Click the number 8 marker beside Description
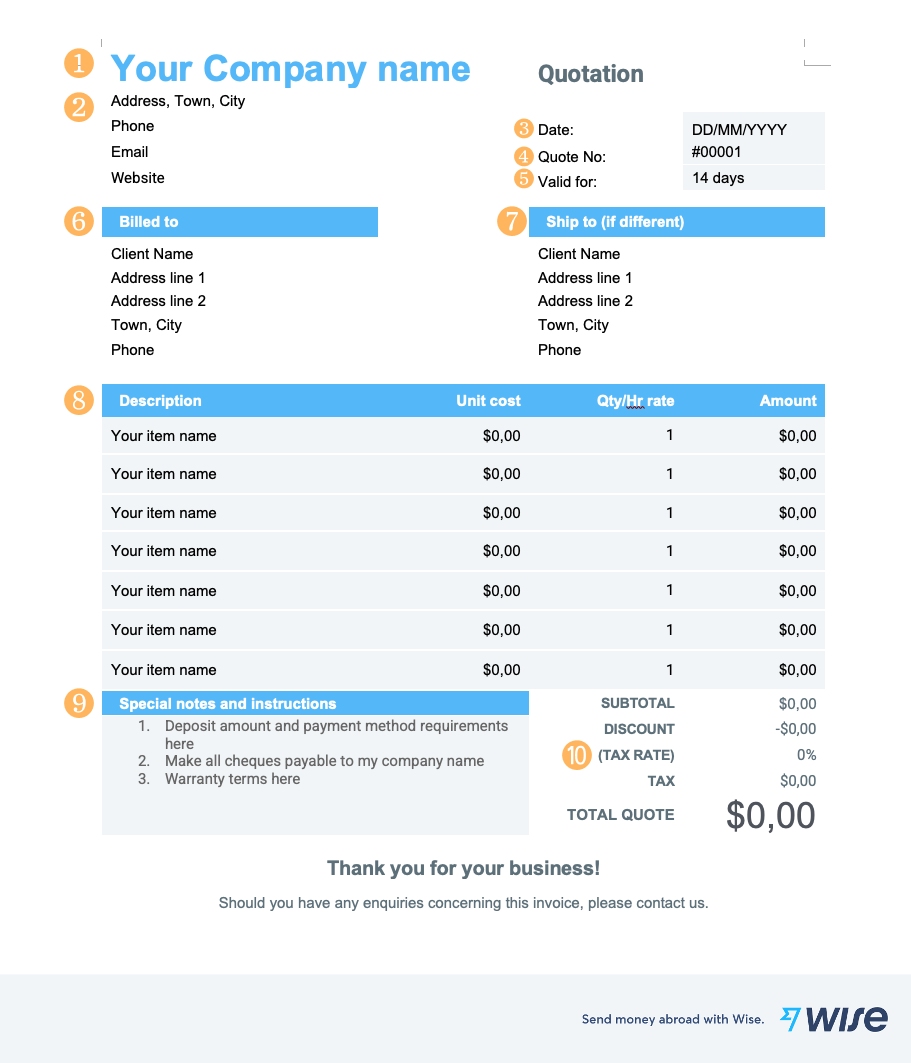Image resolution: width=911 pixels, height=1063 pixels. 79,400
